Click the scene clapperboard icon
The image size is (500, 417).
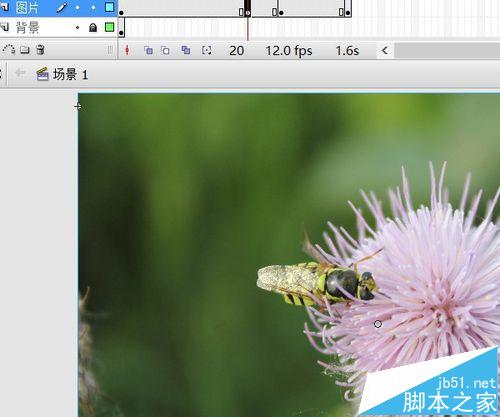[42, 74]
